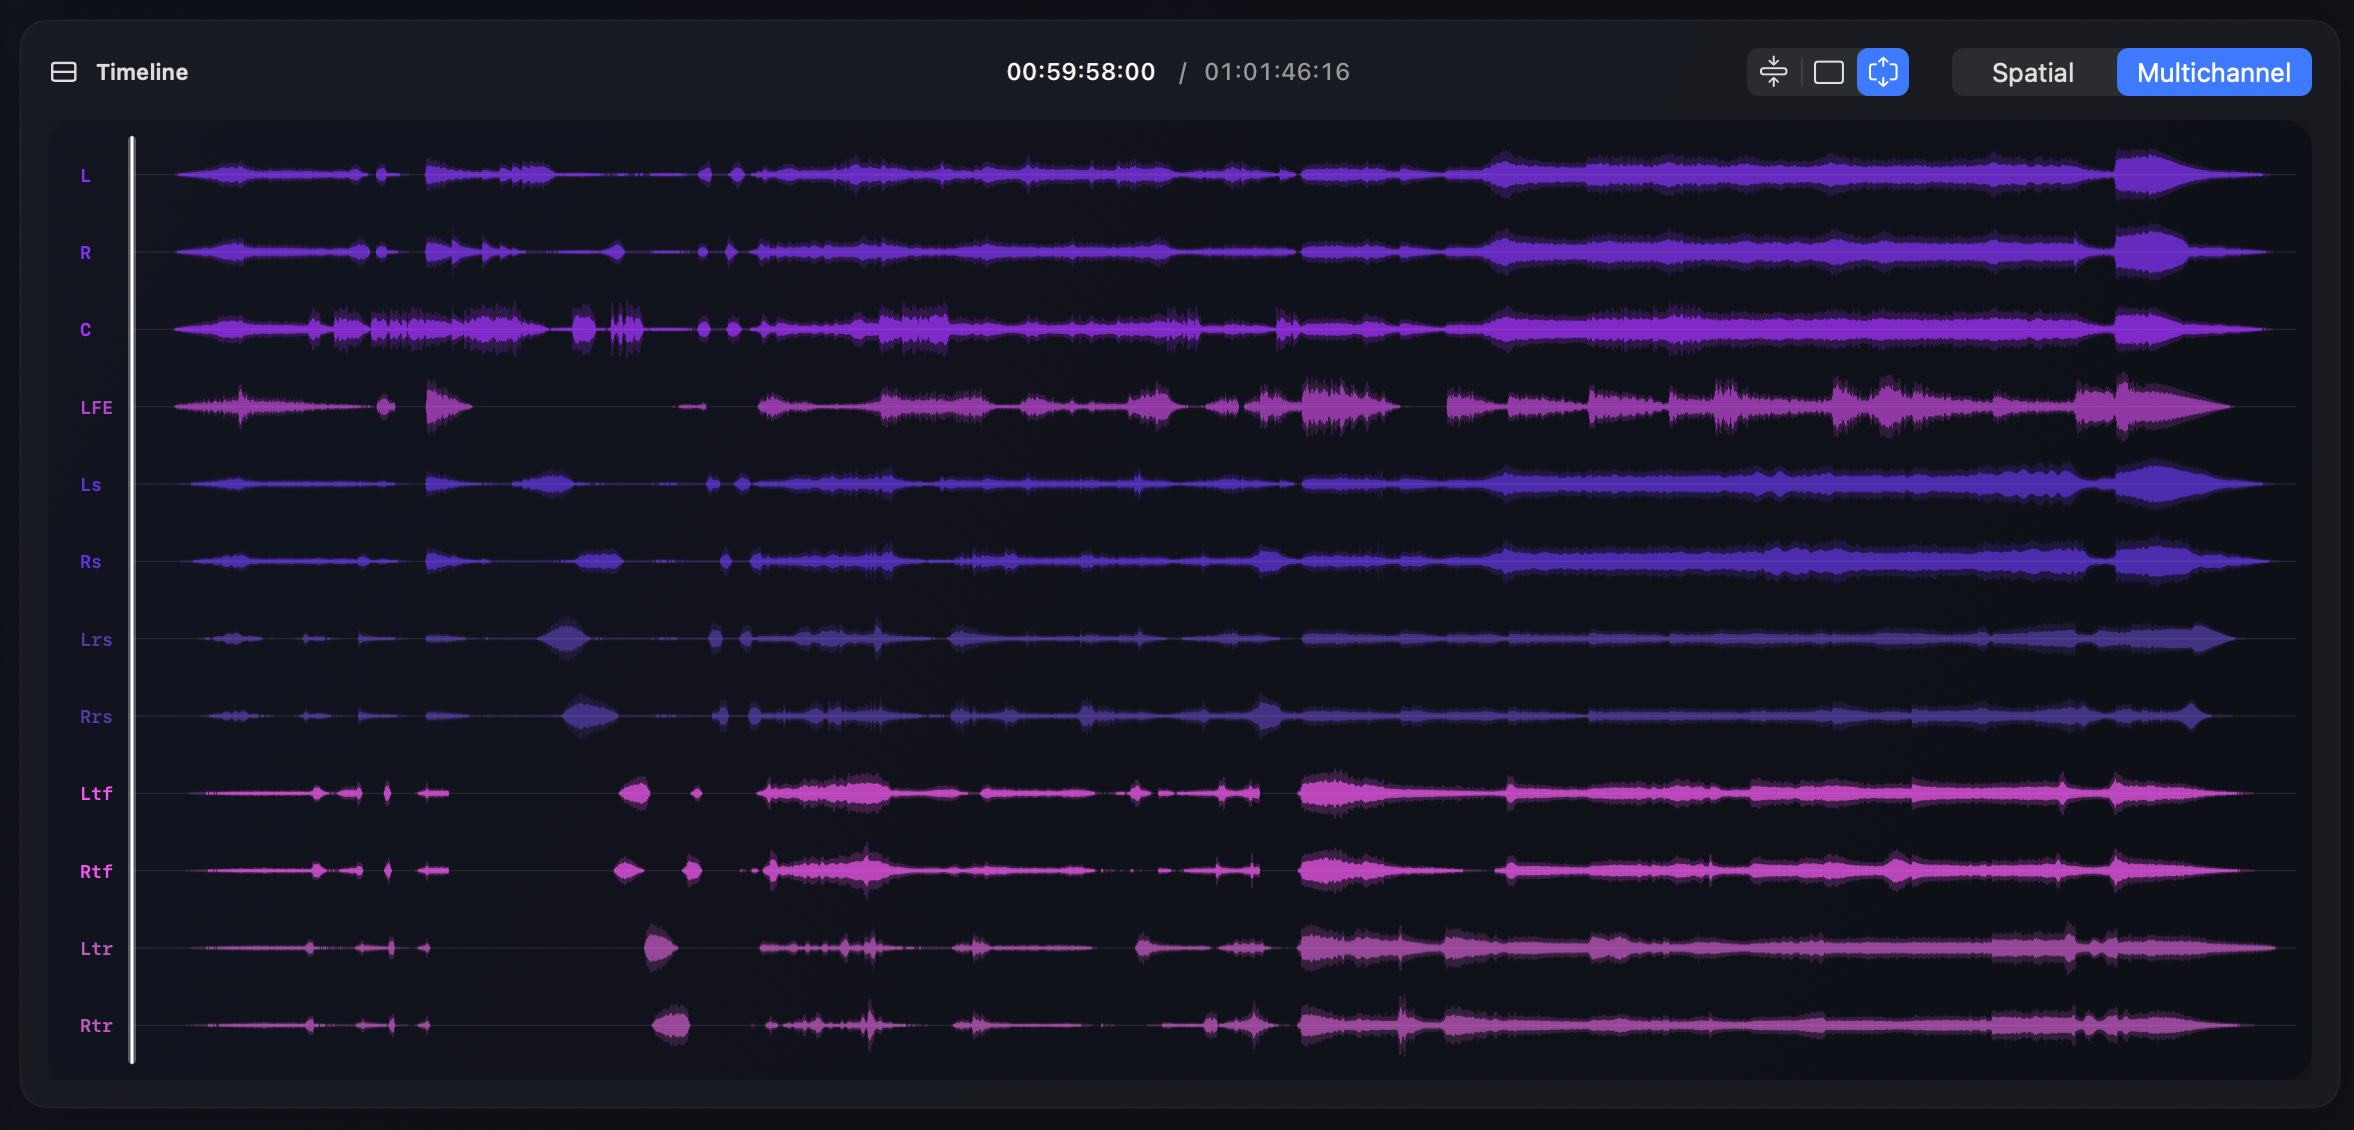
Task: Enable the auto-fit waveform height icon
Action: (x=1883, y=71)
